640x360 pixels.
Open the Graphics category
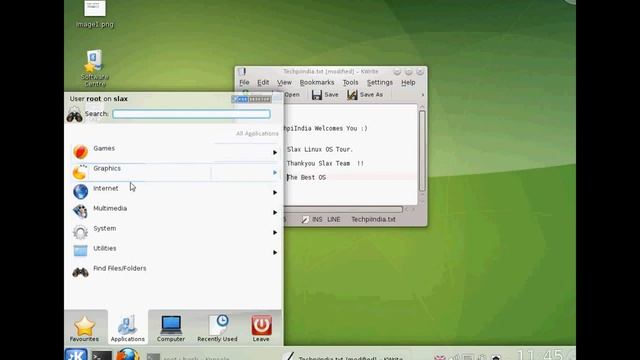(x=175, y=172)
